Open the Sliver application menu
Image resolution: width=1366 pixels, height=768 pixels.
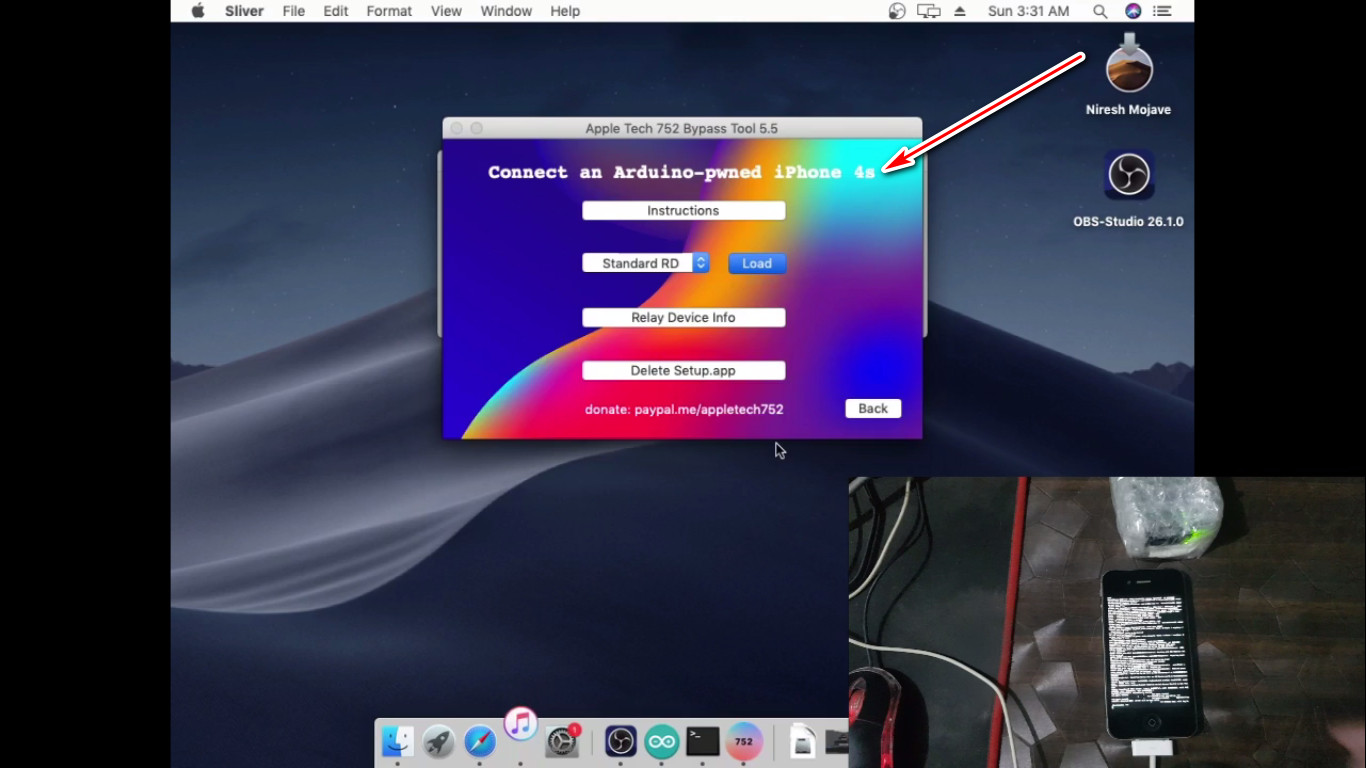coord(243,11)
